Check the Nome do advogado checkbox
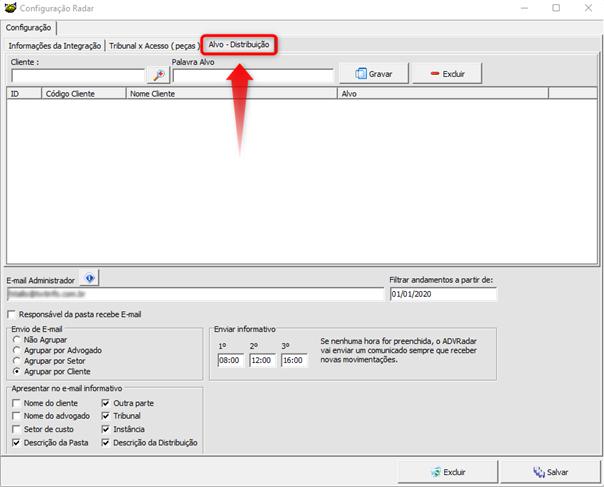The width and height of the screenshot is (604, 487). tap(16, 416)
